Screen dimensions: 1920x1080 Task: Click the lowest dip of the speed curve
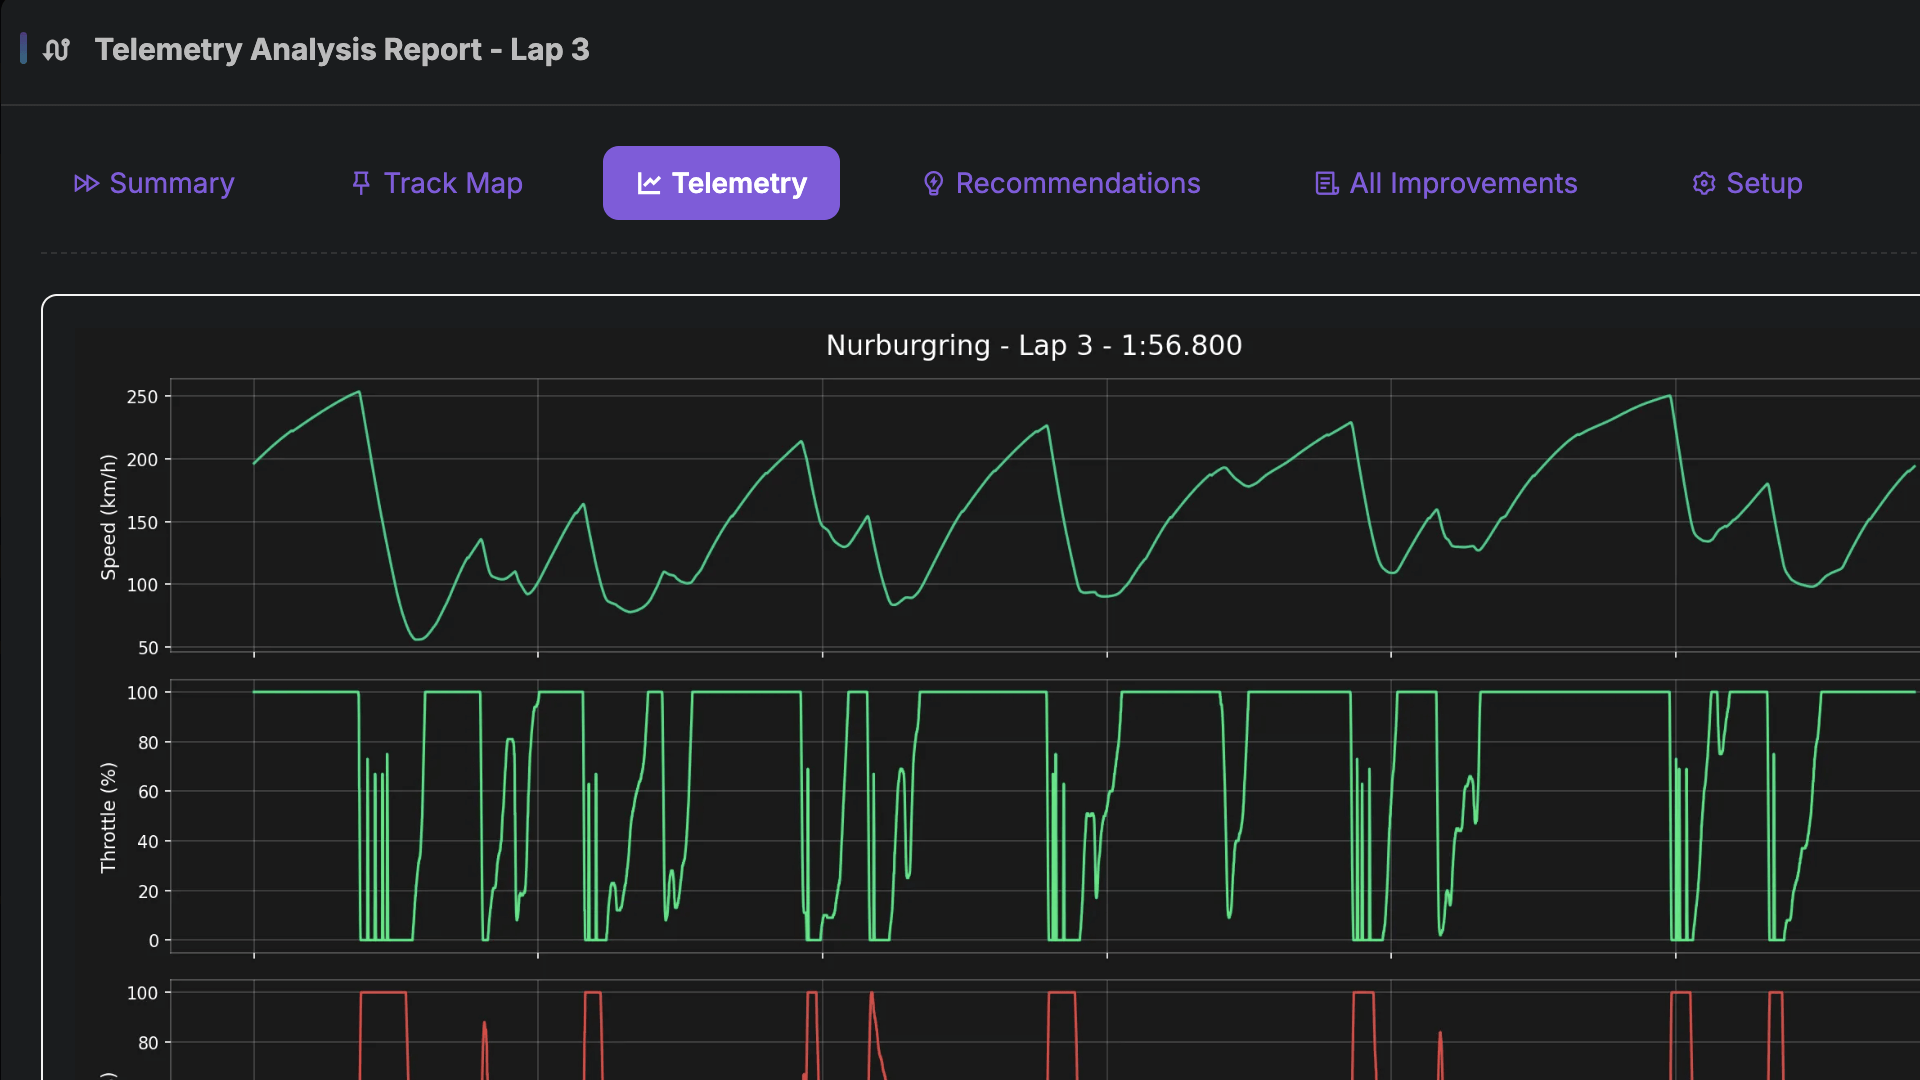[419, 638]
